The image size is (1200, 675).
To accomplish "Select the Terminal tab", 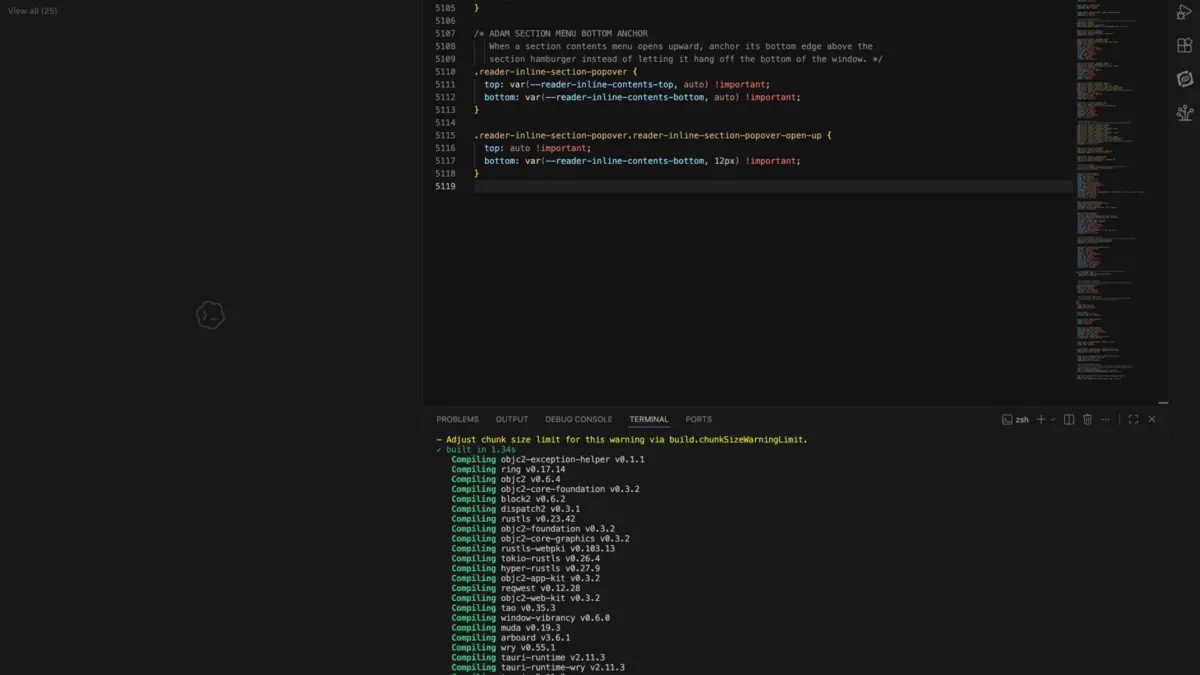I will click(x=649, y=420).
